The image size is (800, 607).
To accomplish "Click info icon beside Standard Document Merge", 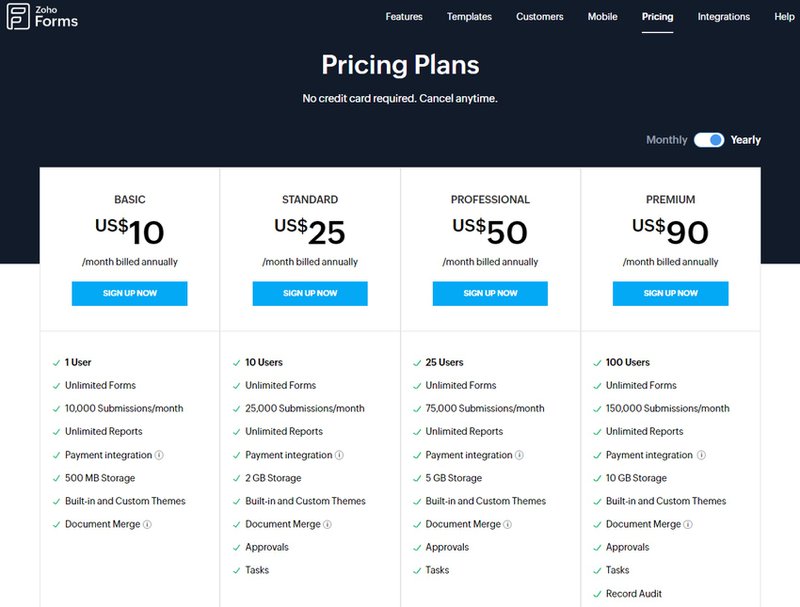I will point(327,524).
